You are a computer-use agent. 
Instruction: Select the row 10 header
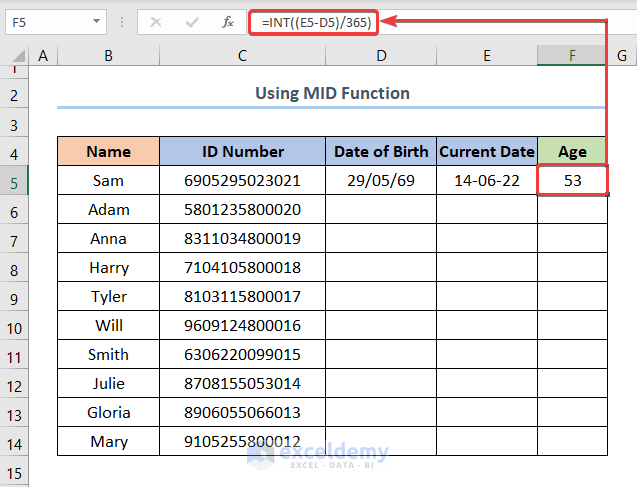[x=15, y=326]
